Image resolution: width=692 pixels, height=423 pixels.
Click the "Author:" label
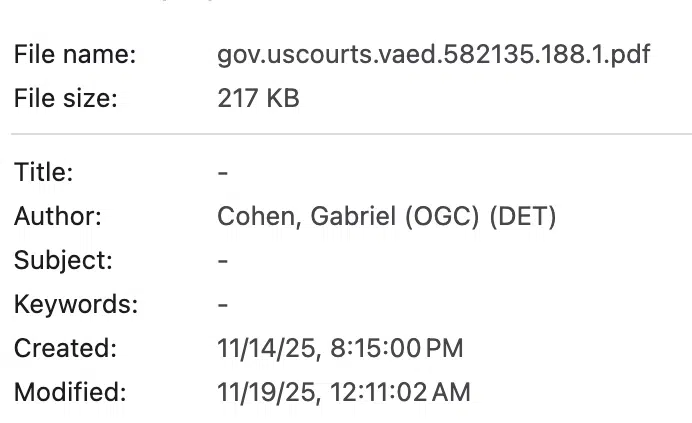tap(58, 216)
